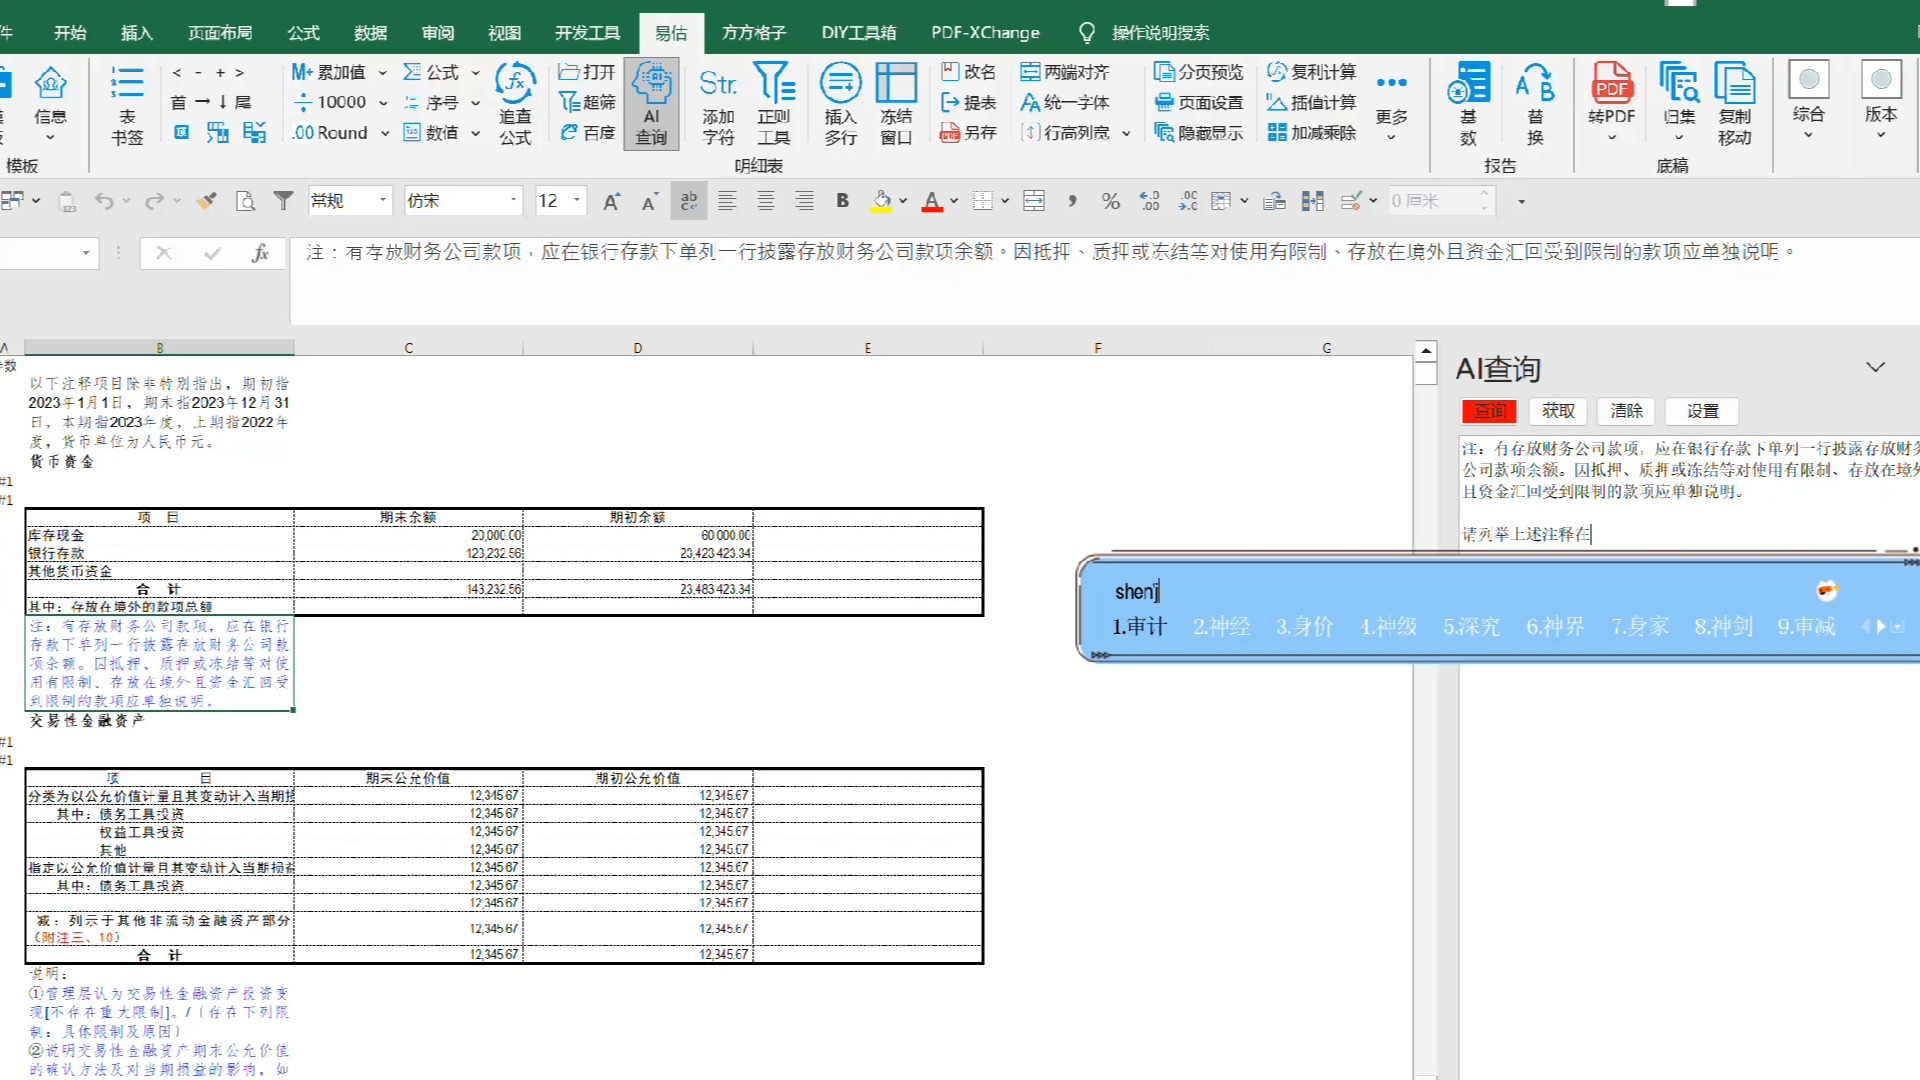
Task: Click the 清除 button in AI panel
Action: [1626, 411]
